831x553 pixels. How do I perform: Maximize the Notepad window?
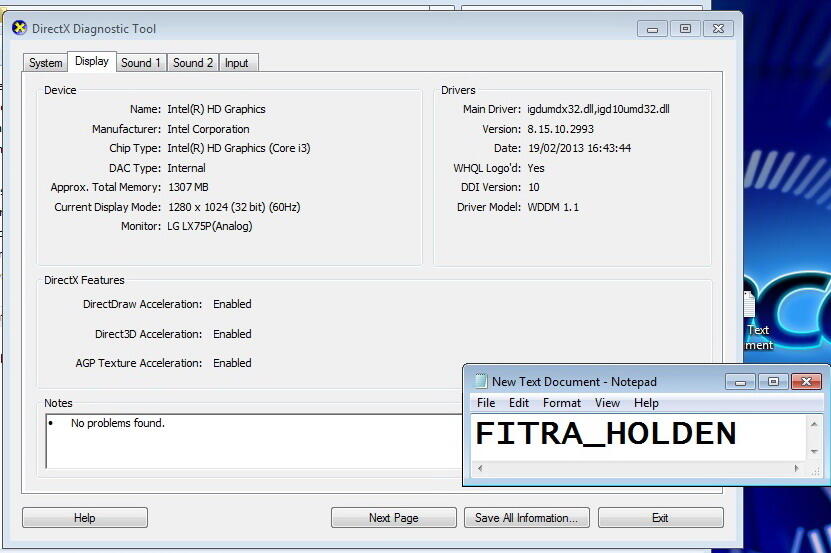point(773,382)
